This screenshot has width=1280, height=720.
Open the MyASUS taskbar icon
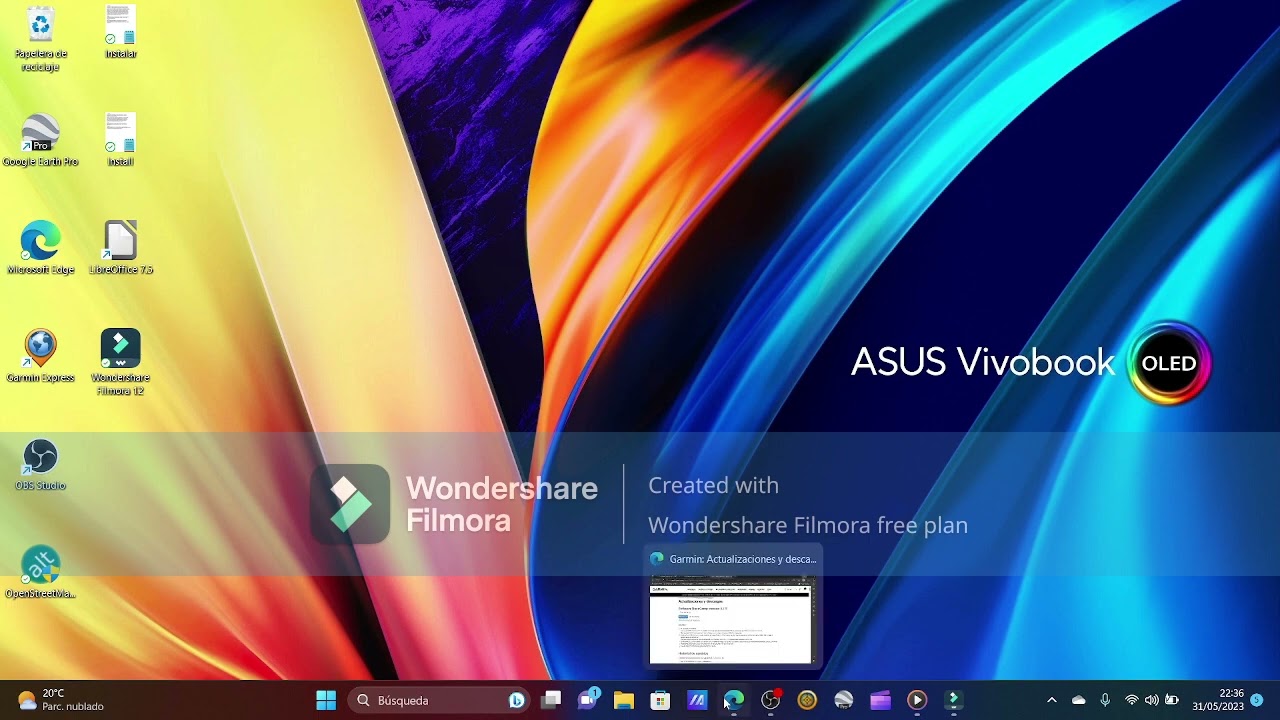pyautogui.click(x=697, y=700)
